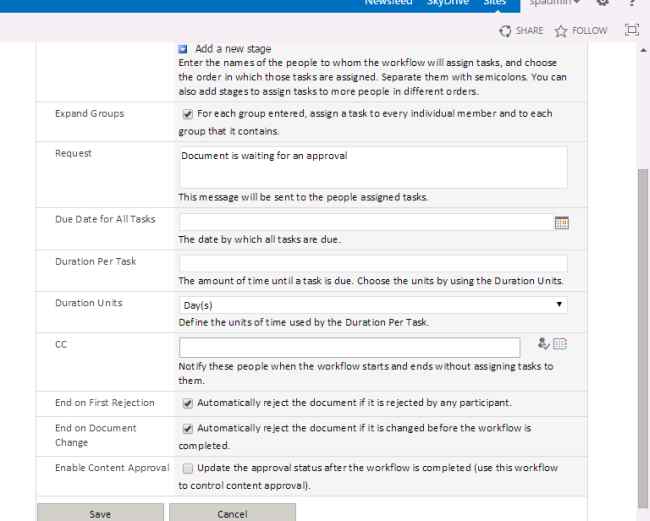Open the settings gear menu
Screen dimensions: 650x521
603,2
